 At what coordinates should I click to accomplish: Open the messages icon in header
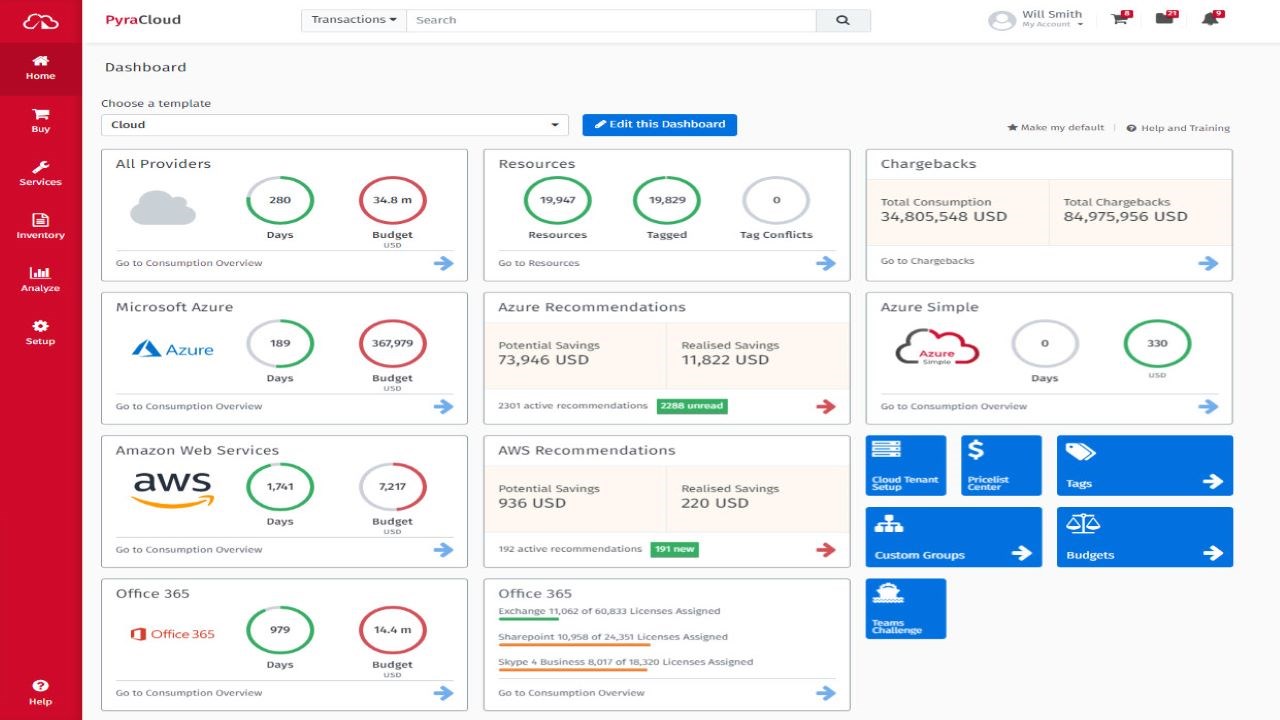[1164, 19]
